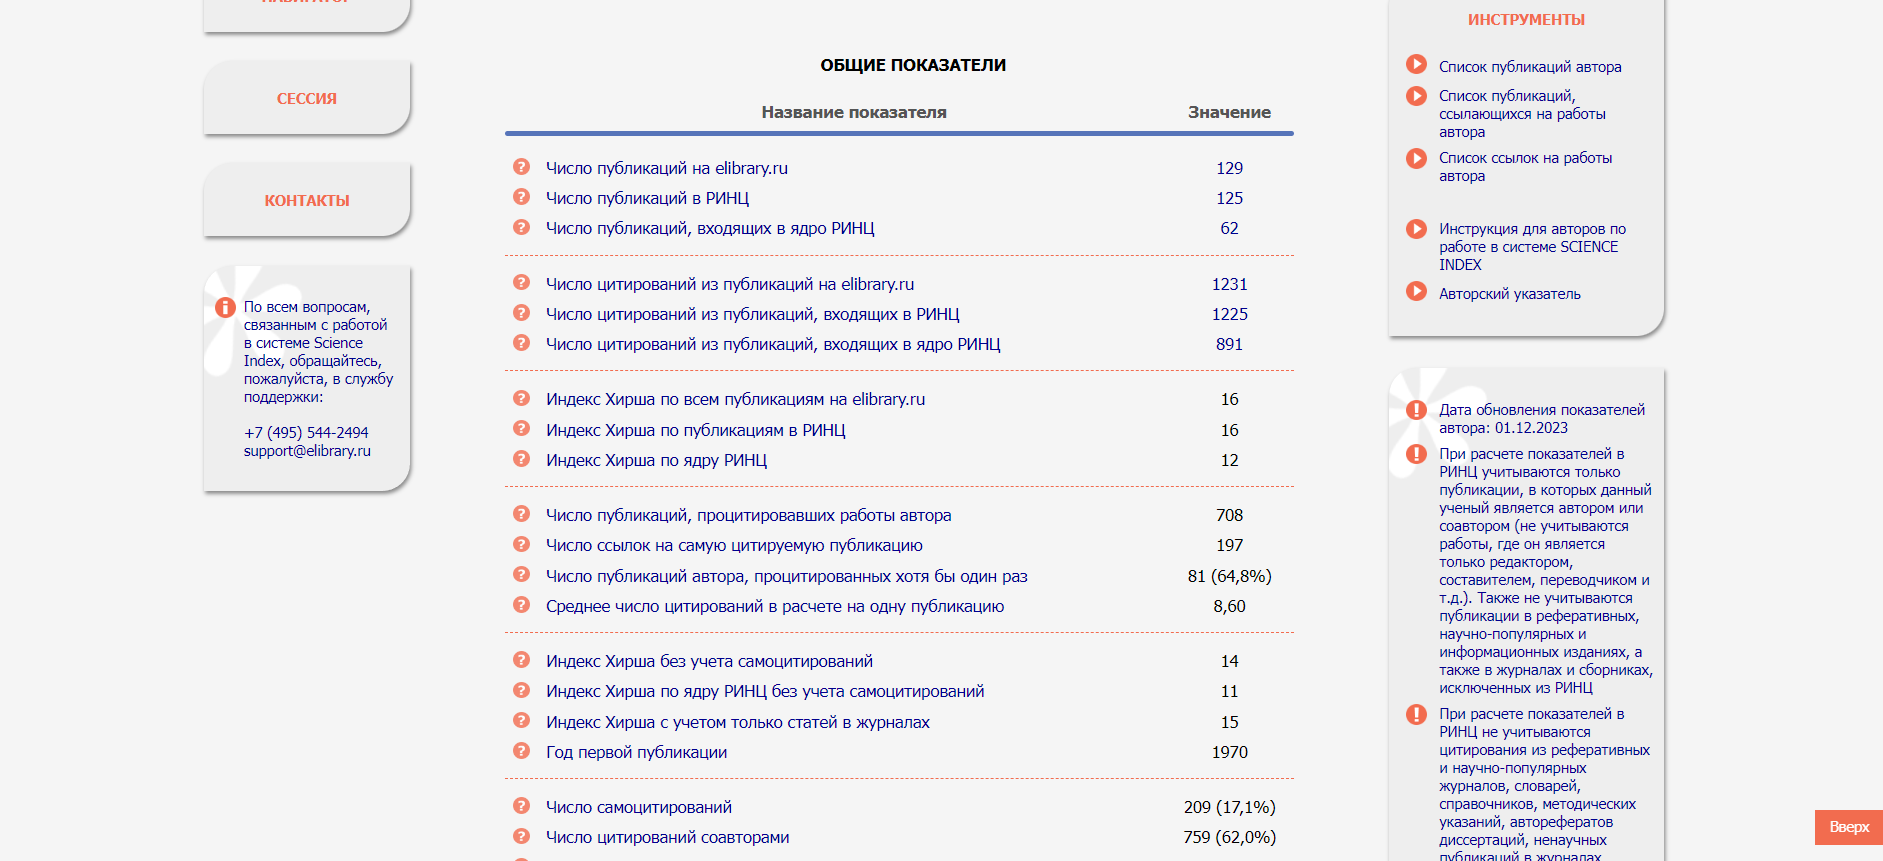Screen dimensions: 1883x861
Task: Click 'Число цитирований из публикаций на elibrary.ru' link
Action: pyautogui.click(x=730, y=284)
